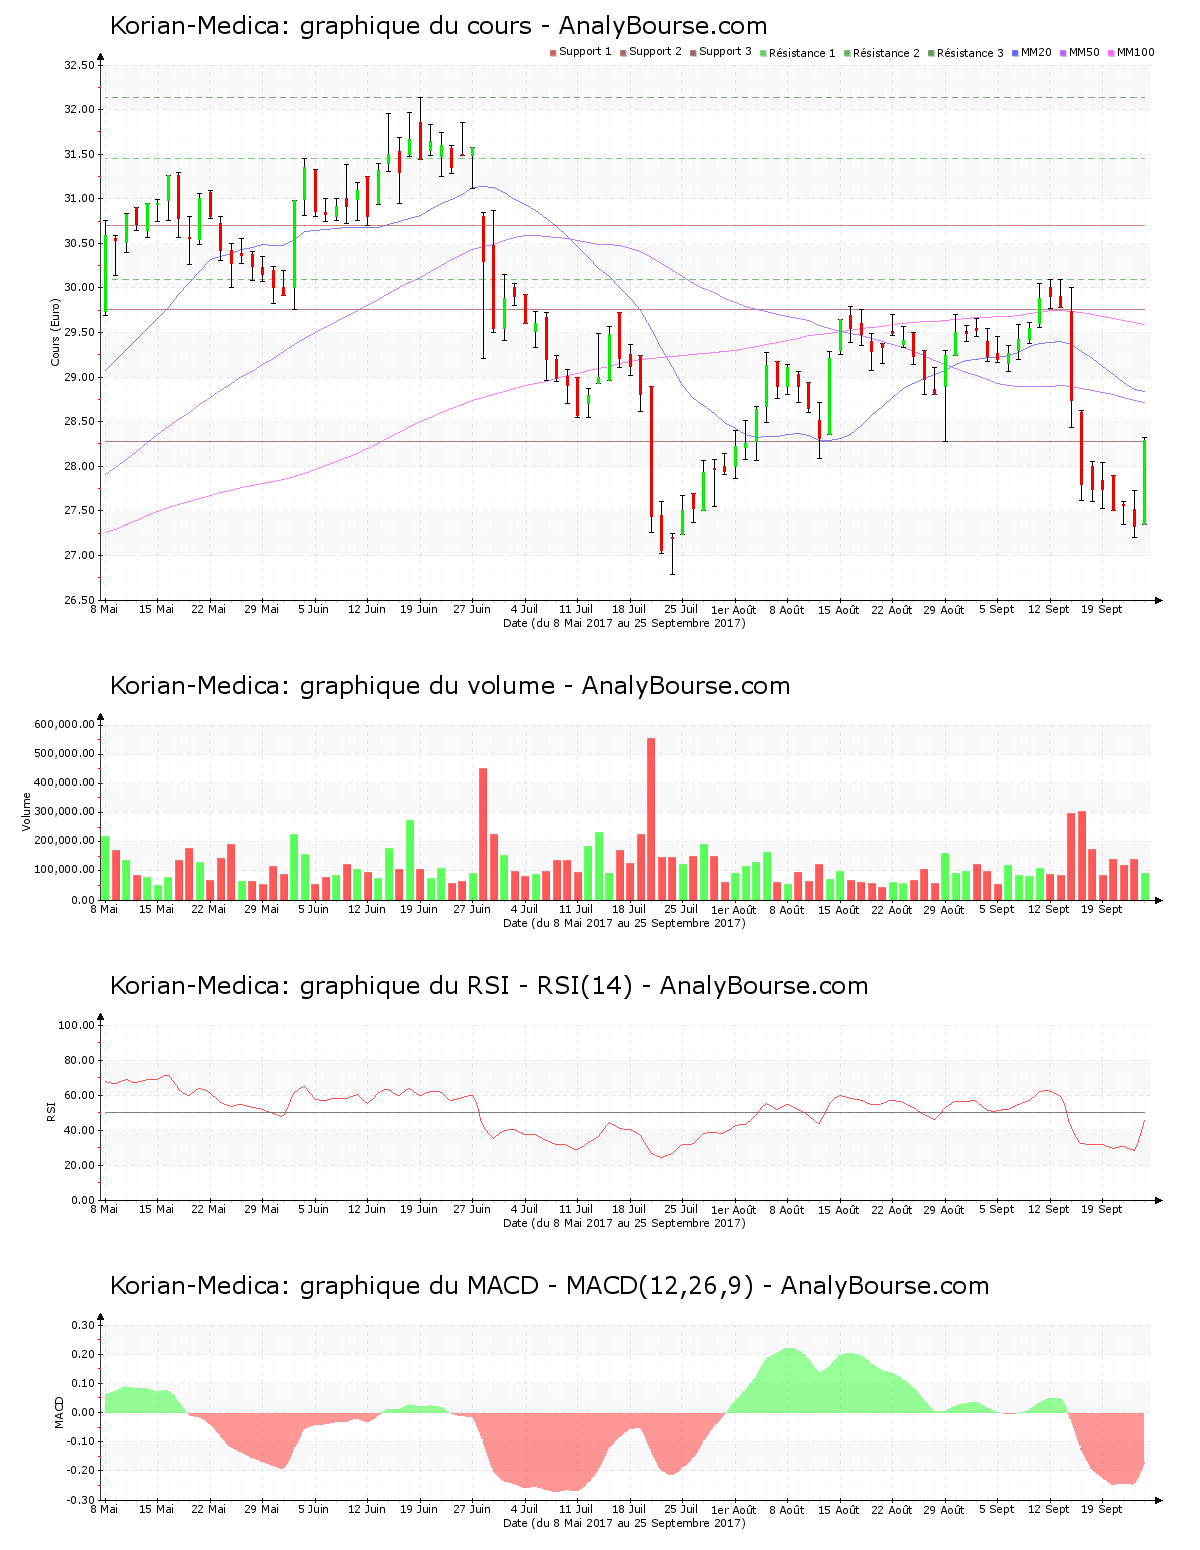Click the 30.00 price axis value
The image size is (1200, 1550).
point(79,288)
